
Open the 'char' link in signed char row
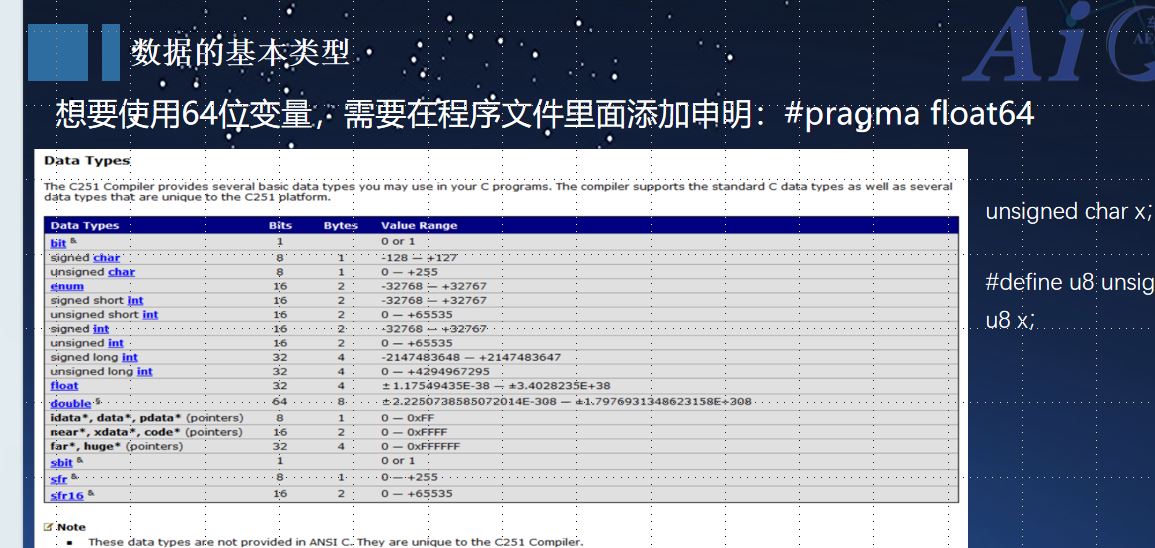106,258
